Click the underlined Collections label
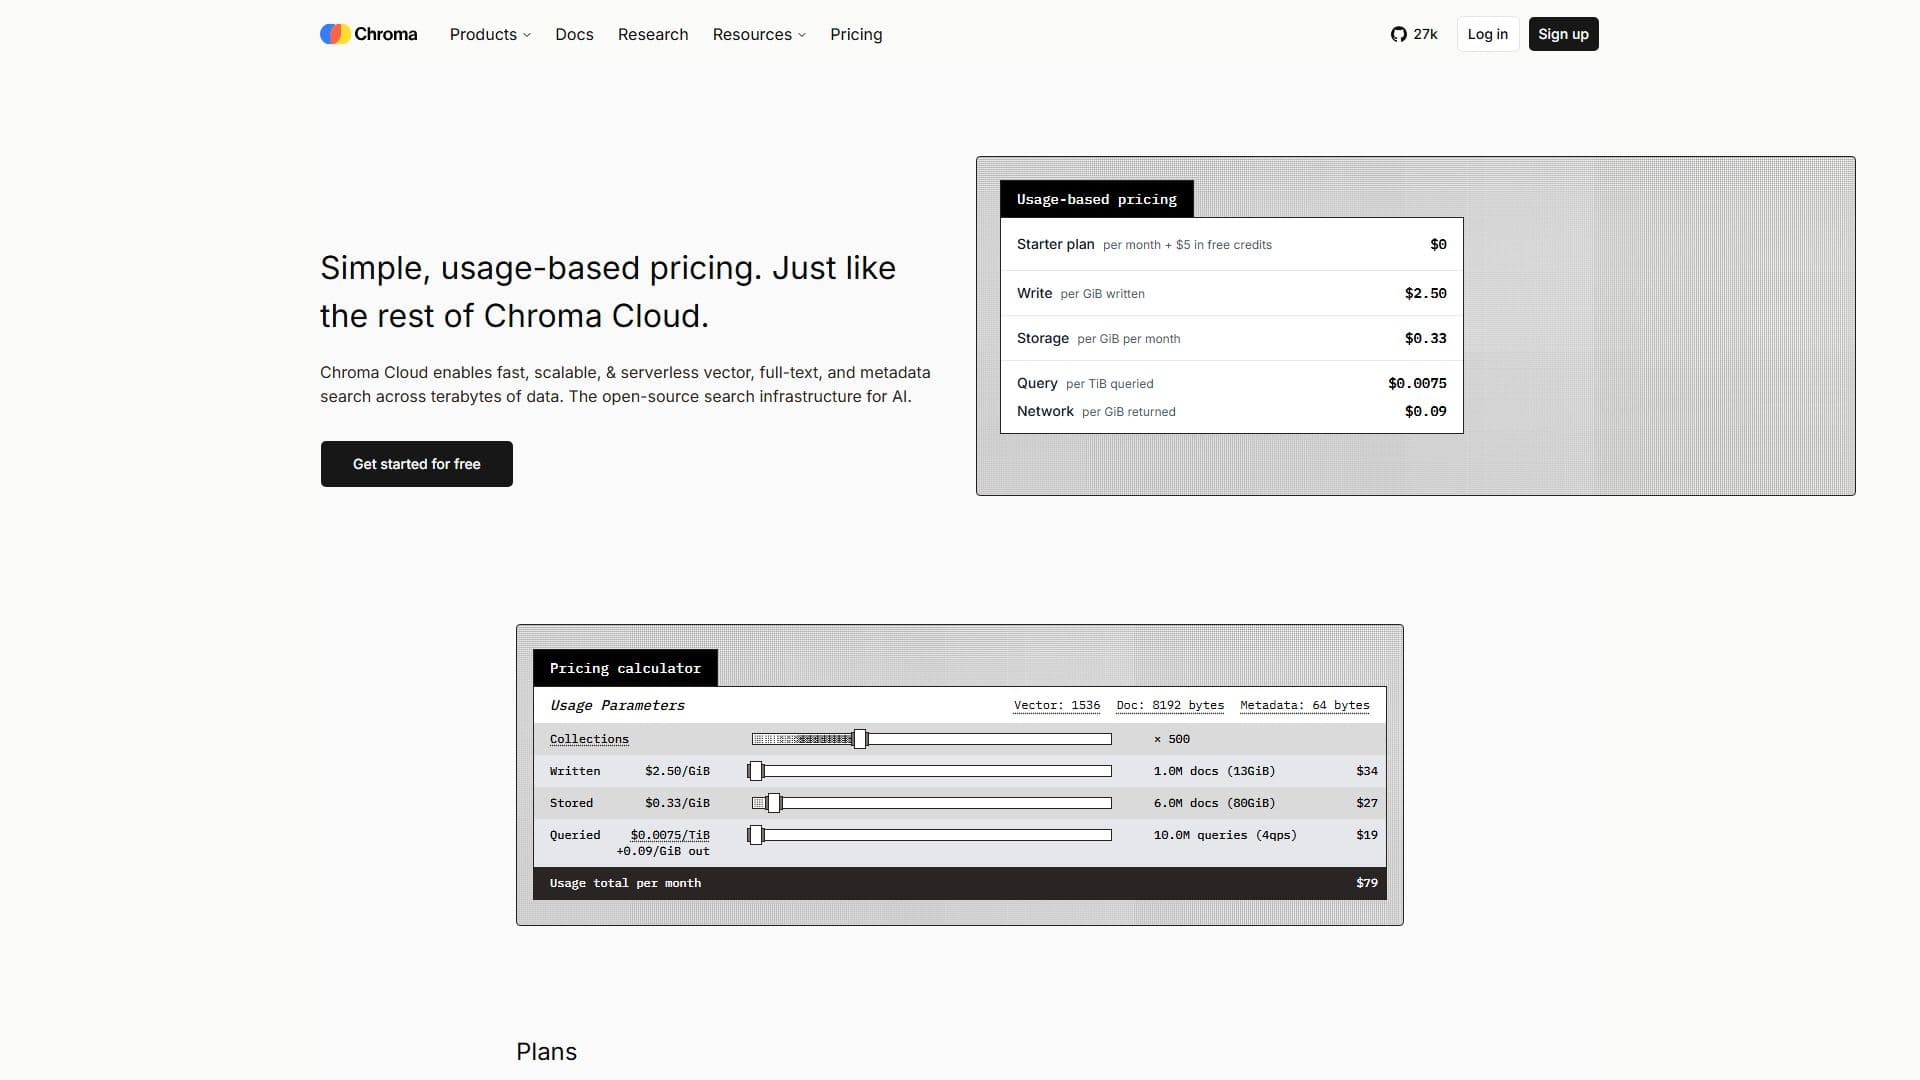This screenshot has height=1080, width=1920. [589, 739]
